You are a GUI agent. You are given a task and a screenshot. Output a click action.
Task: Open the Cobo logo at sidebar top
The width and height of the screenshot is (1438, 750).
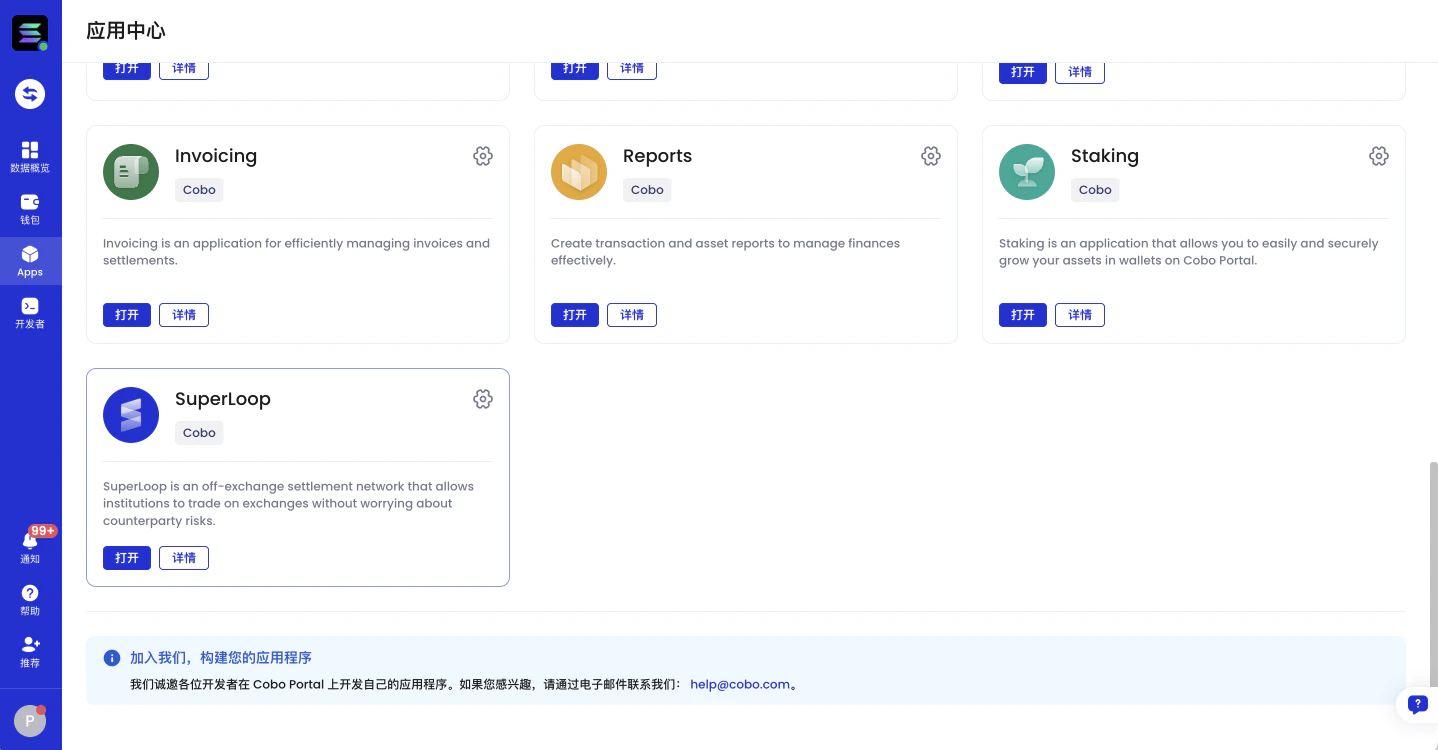click(30, 33)
